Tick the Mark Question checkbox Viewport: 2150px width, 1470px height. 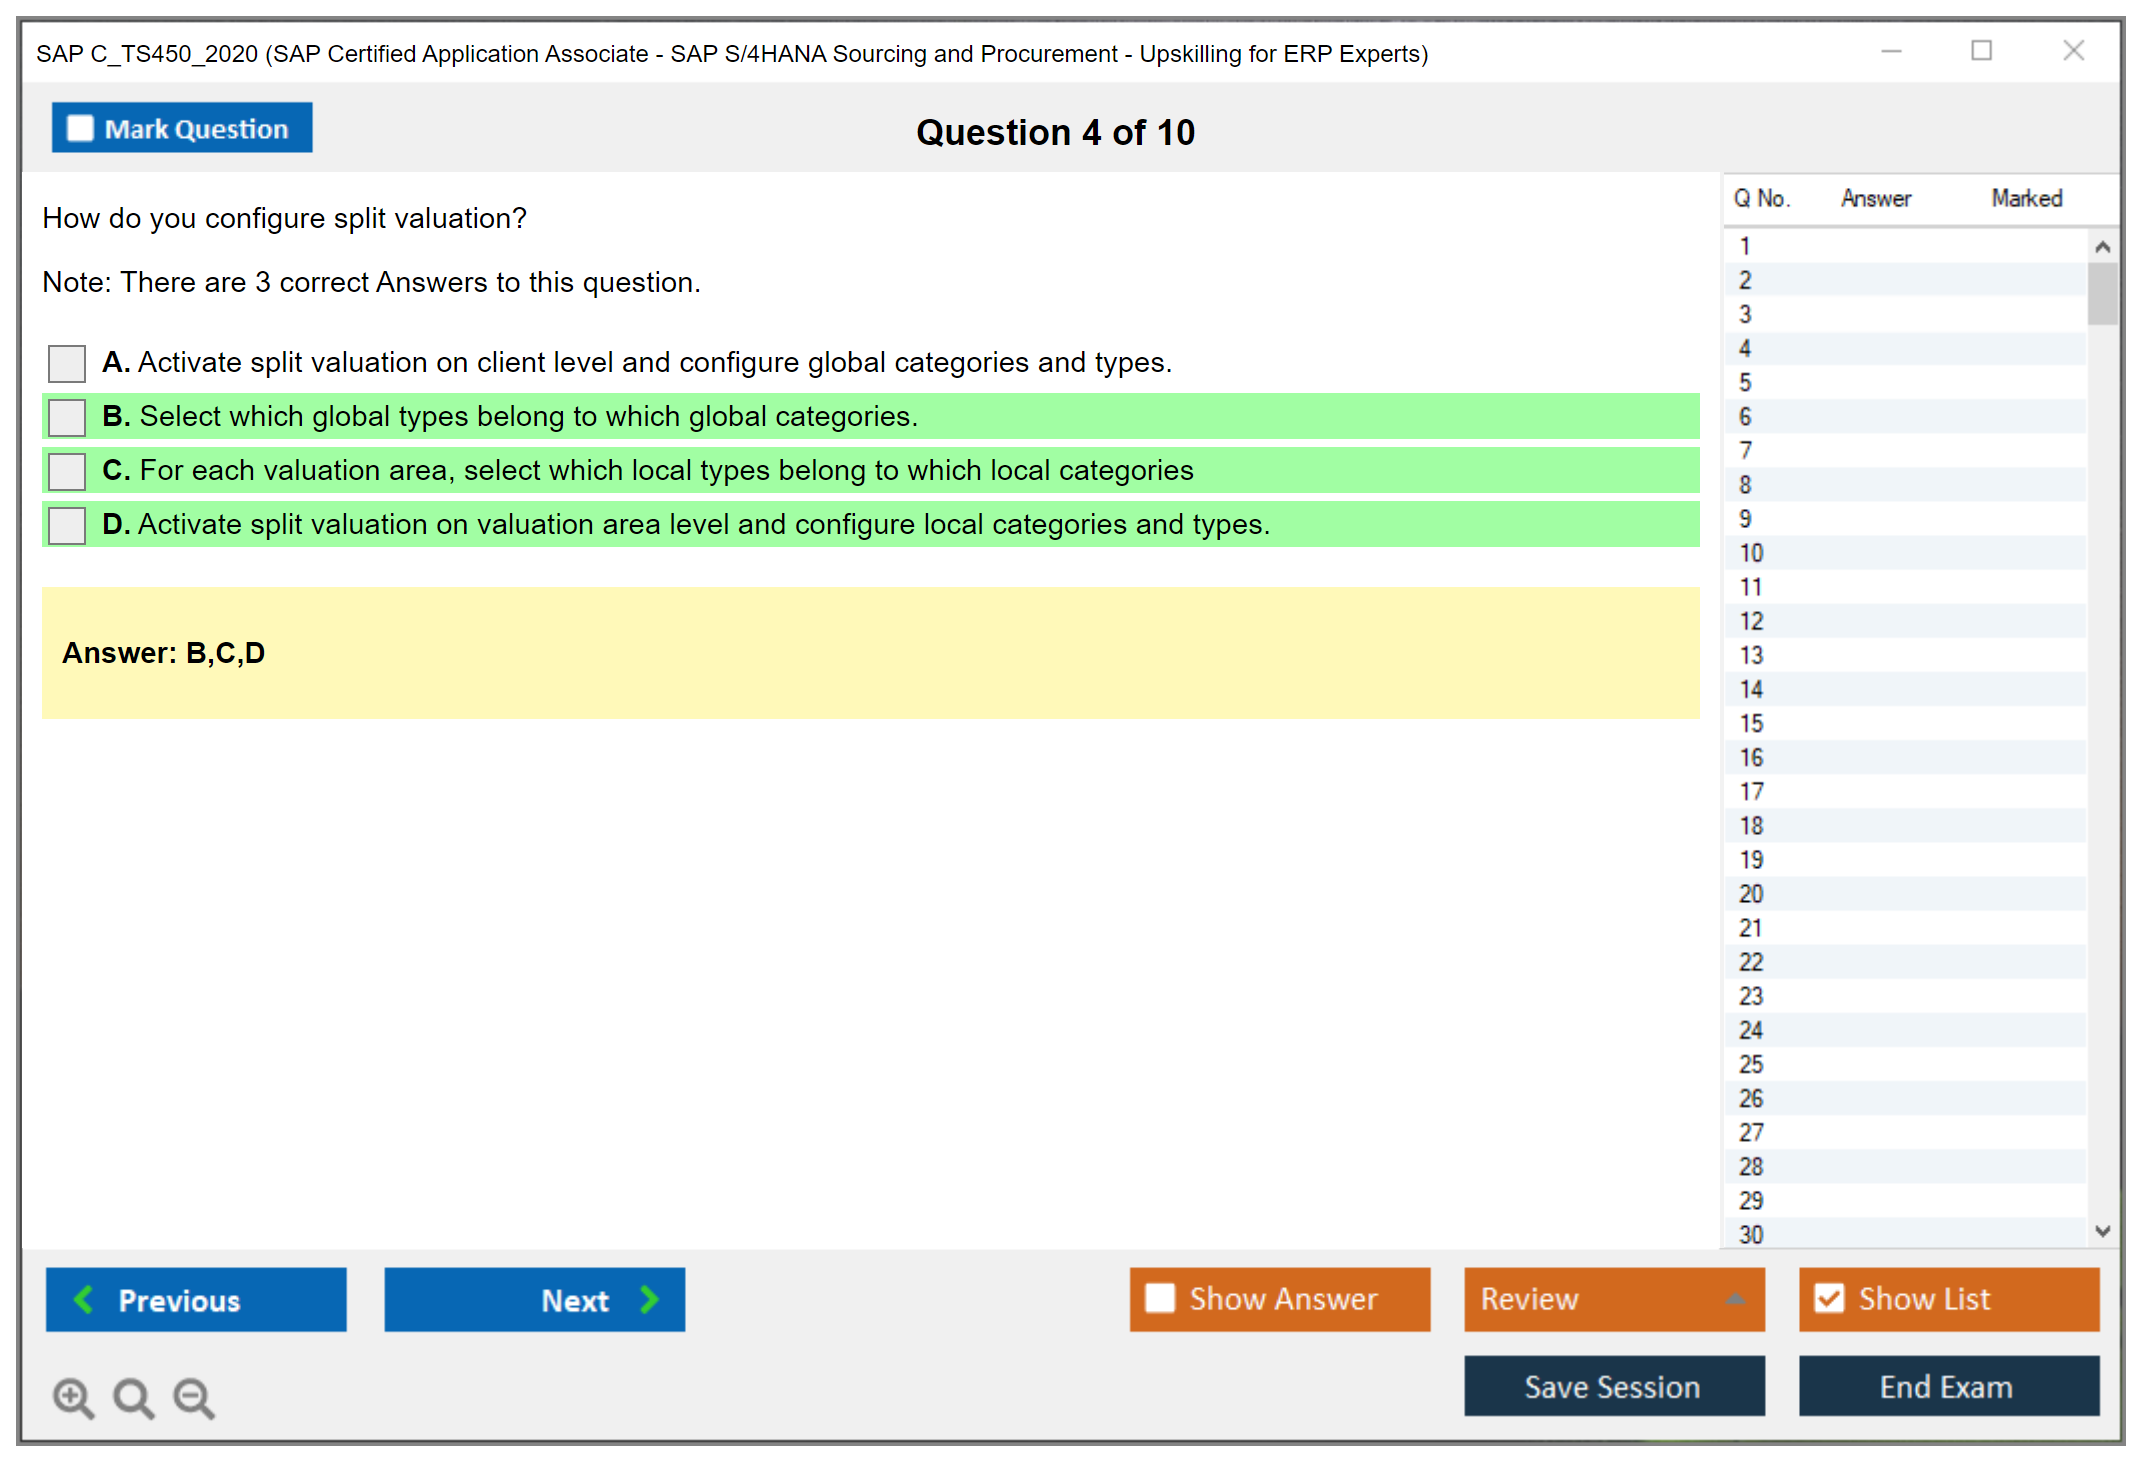coord(80,128)
